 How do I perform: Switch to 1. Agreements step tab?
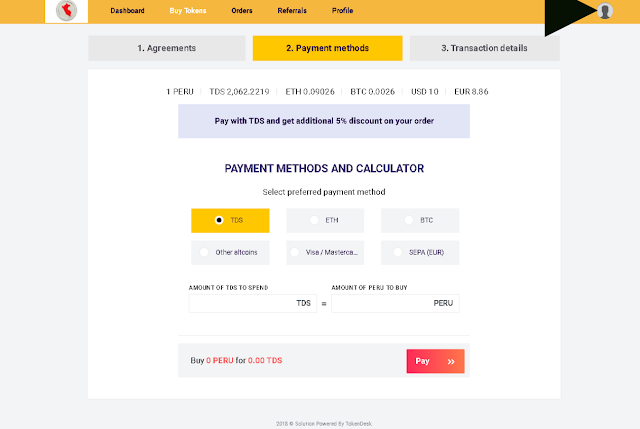coord(166,48)
